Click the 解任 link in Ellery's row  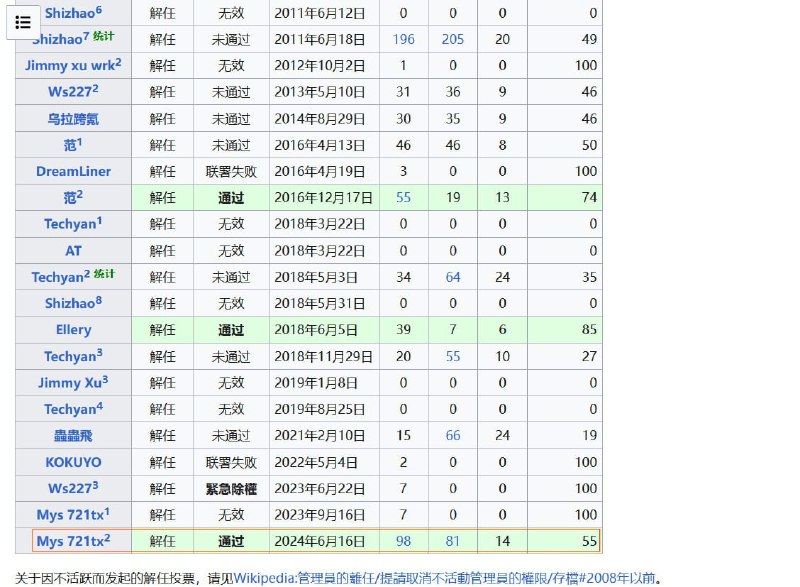click(x=162, y=329)
